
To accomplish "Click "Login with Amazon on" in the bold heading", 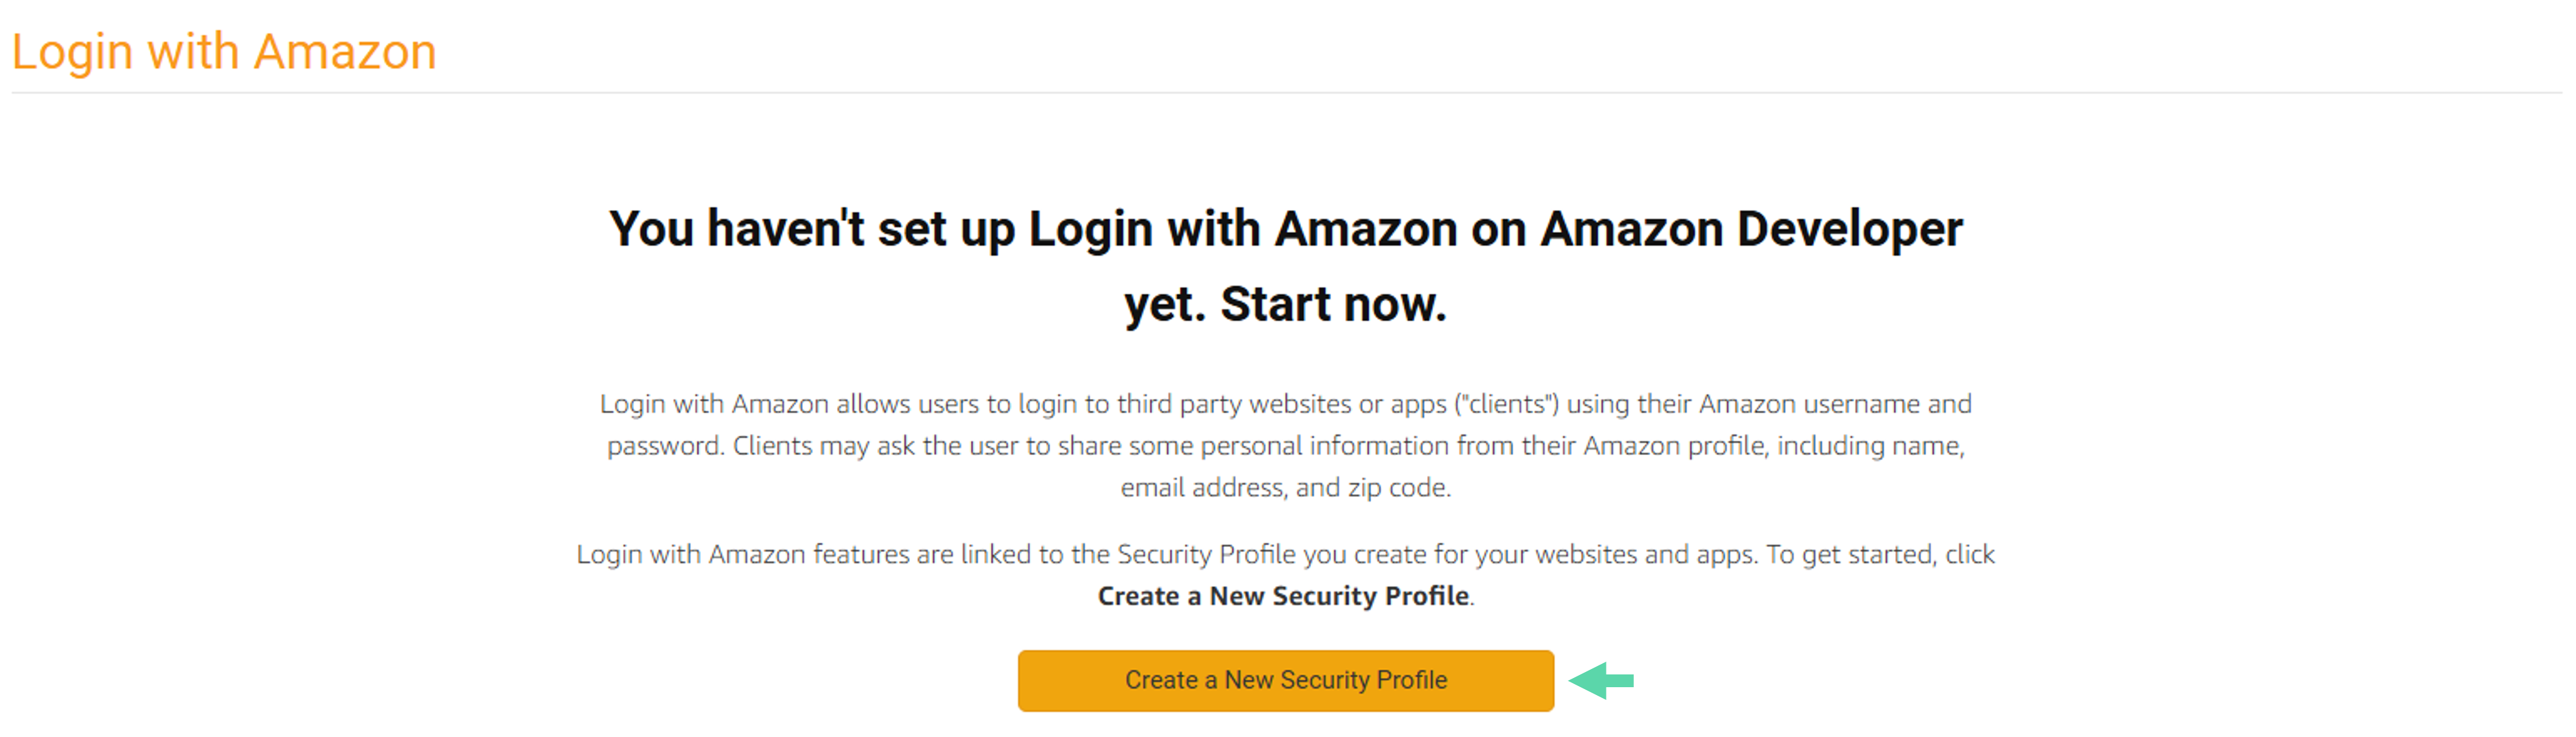I will (x=1277, y=229).
